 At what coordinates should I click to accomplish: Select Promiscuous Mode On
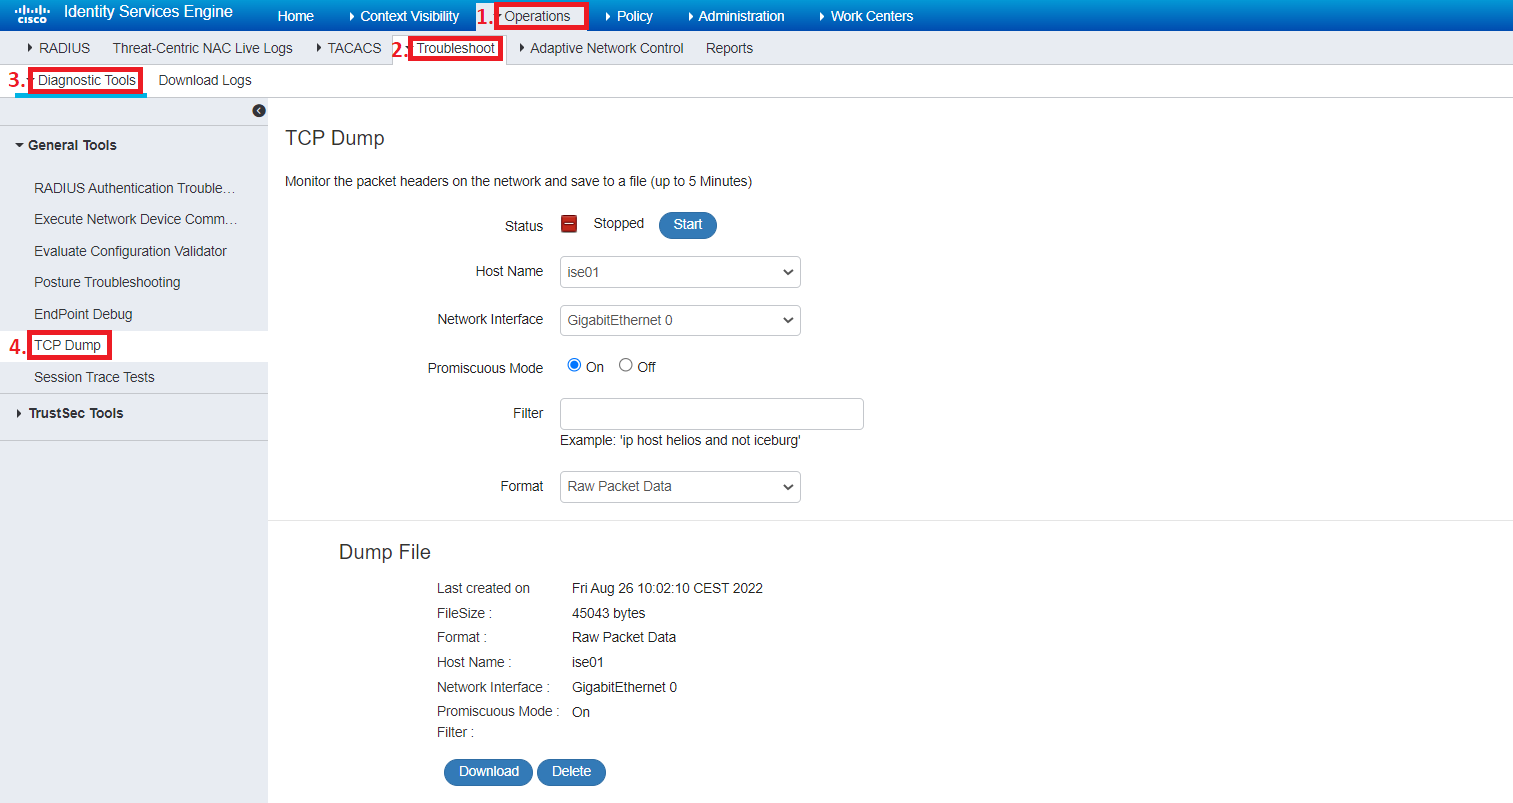(574, 365)
